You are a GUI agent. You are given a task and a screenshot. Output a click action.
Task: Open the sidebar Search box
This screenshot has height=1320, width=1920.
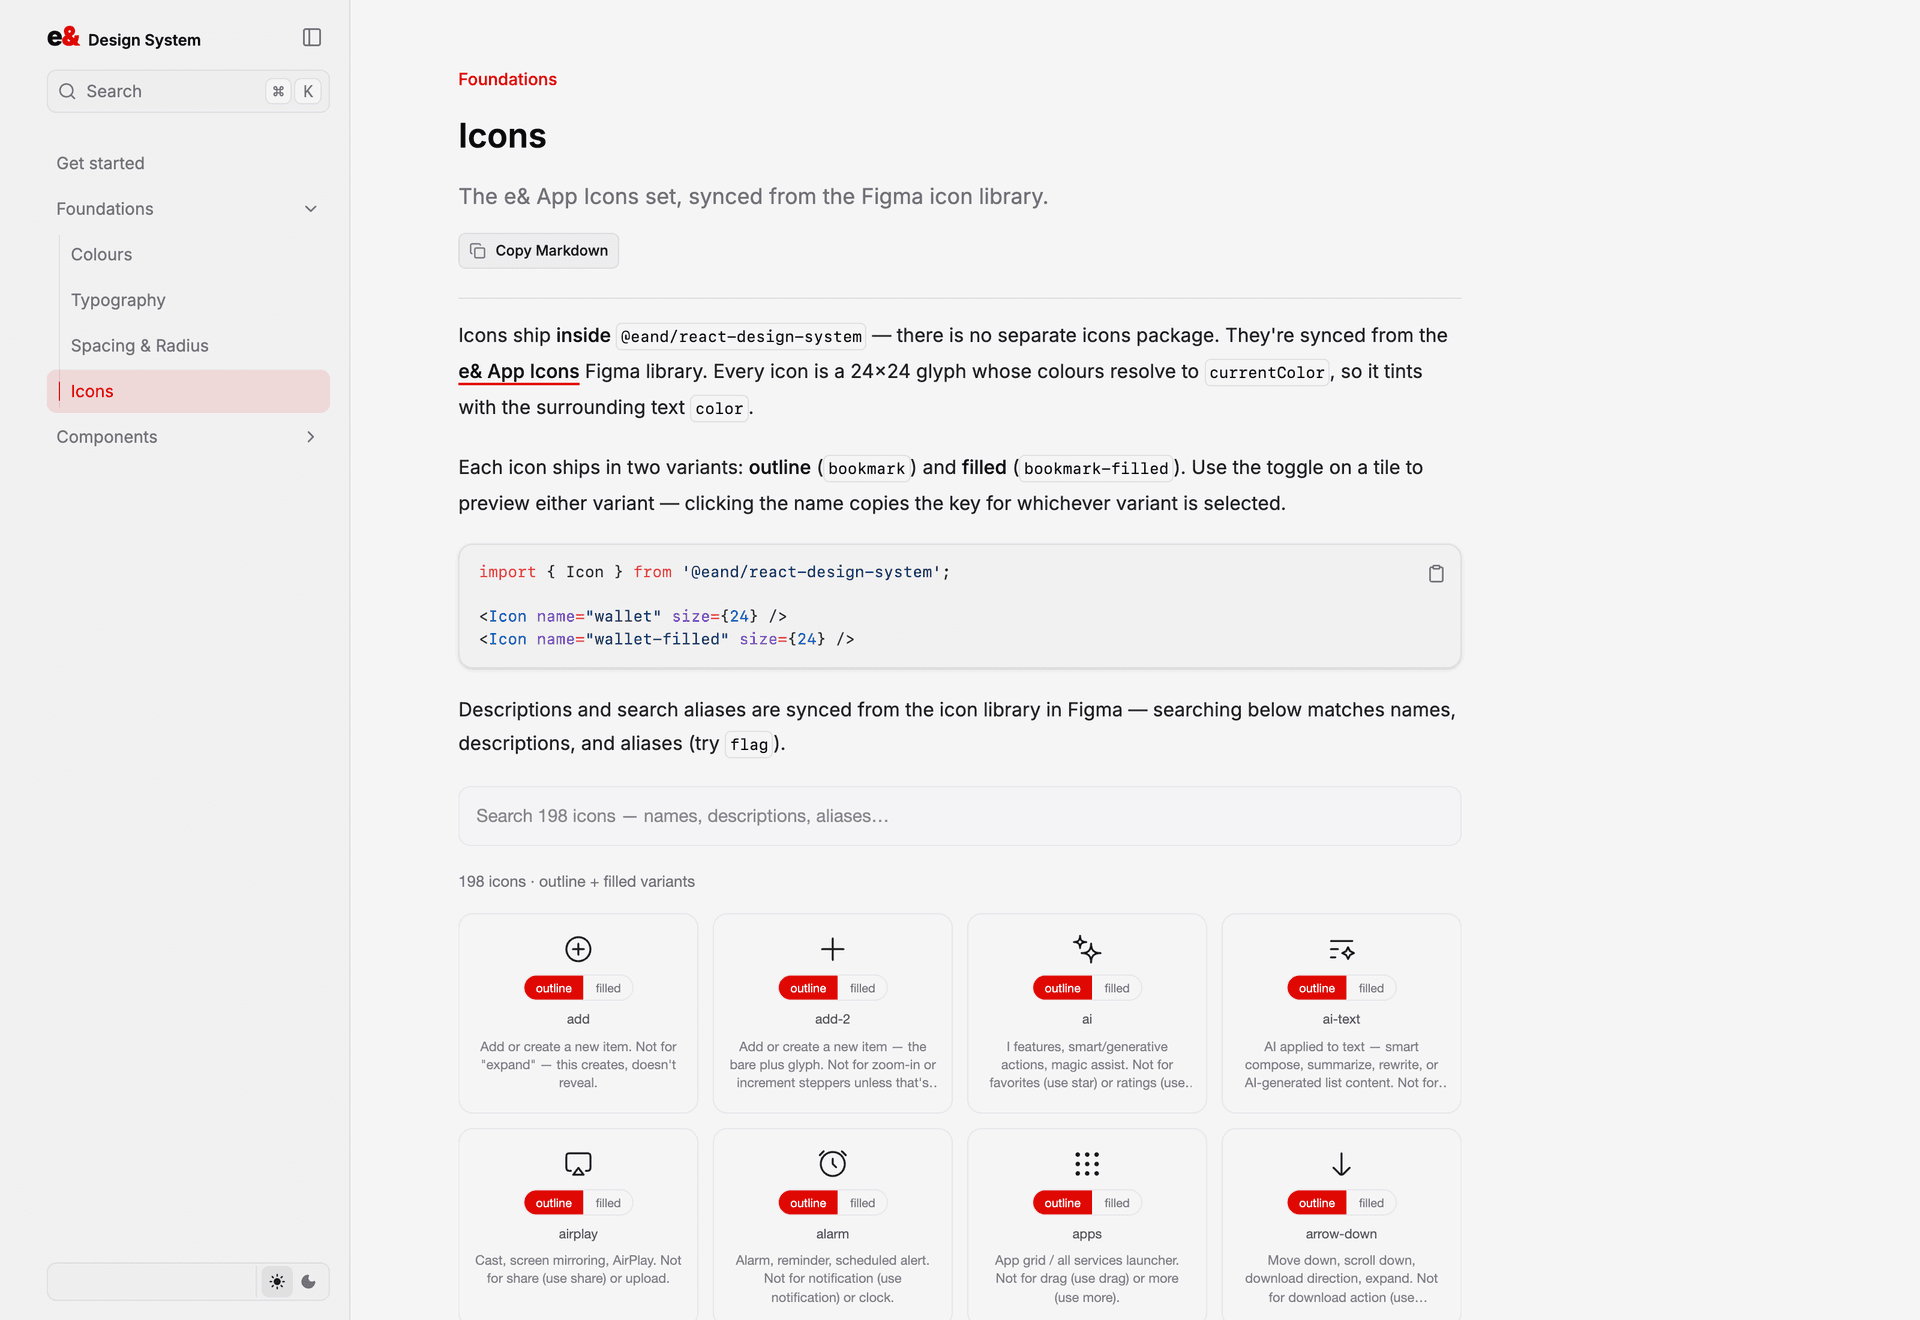[188, 91]
